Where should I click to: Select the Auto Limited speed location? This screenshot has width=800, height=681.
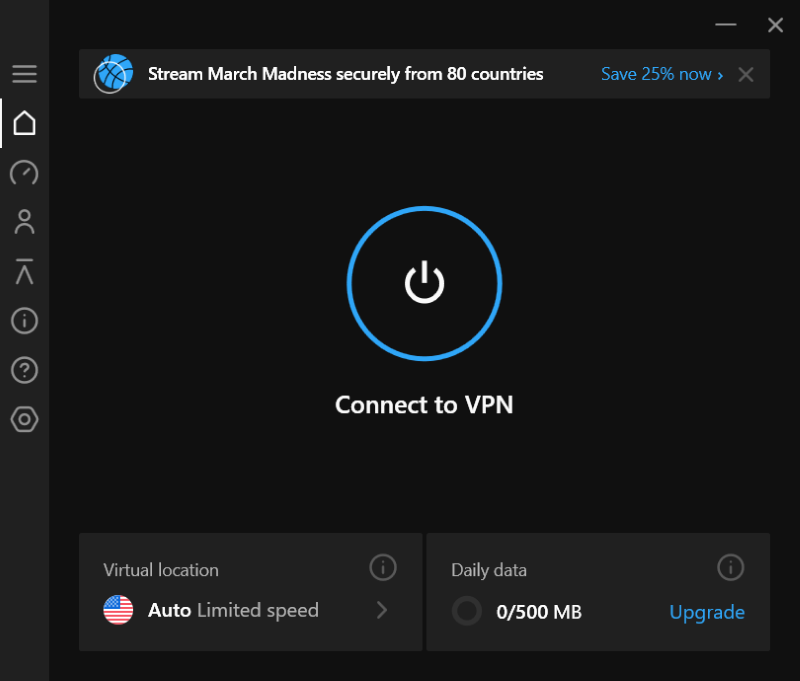(x=233, y=610)
